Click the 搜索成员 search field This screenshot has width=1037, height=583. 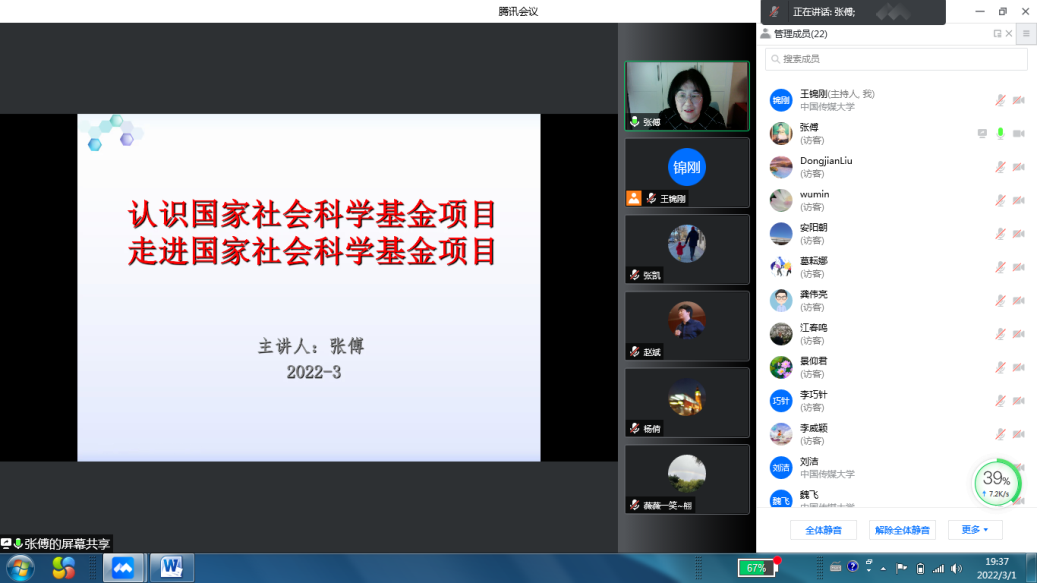click(x=896, y=60)
